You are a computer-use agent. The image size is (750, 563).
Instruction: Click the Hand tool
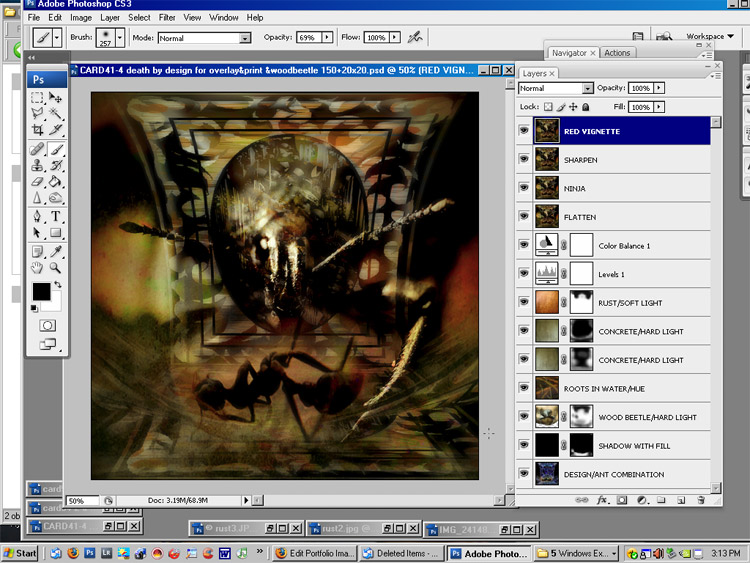click(37, 268)
